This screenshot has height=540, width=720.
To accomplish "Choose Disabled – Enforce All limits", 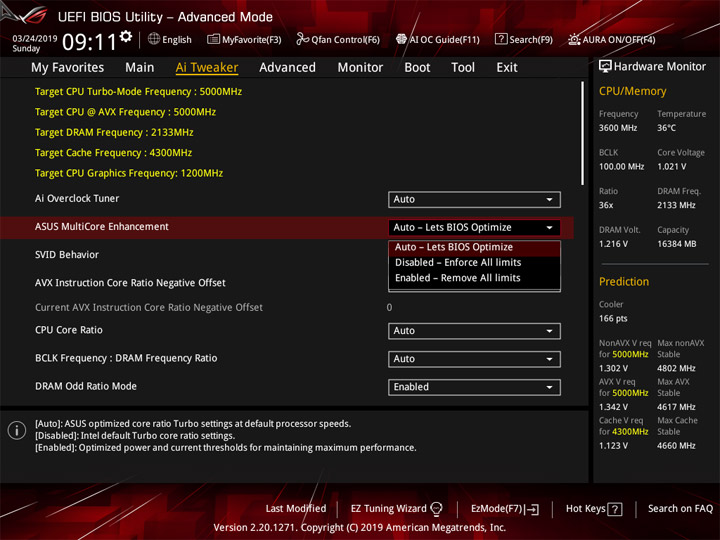I will [474, 263].
